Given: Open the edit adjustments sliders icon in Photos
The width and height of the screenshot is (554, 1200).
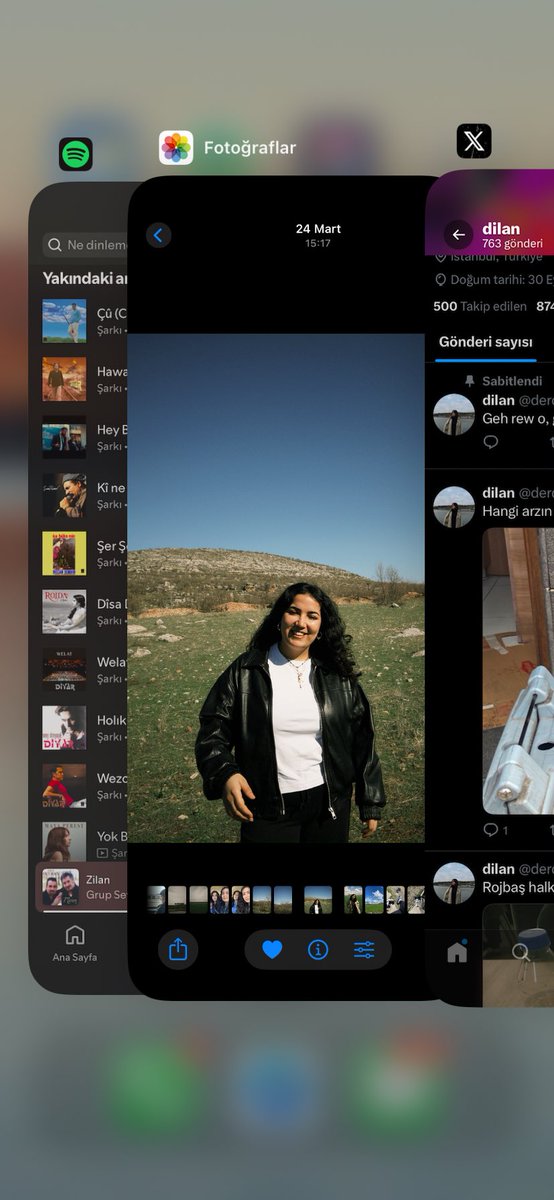Looking at the screenshot, I should (364, 950).
